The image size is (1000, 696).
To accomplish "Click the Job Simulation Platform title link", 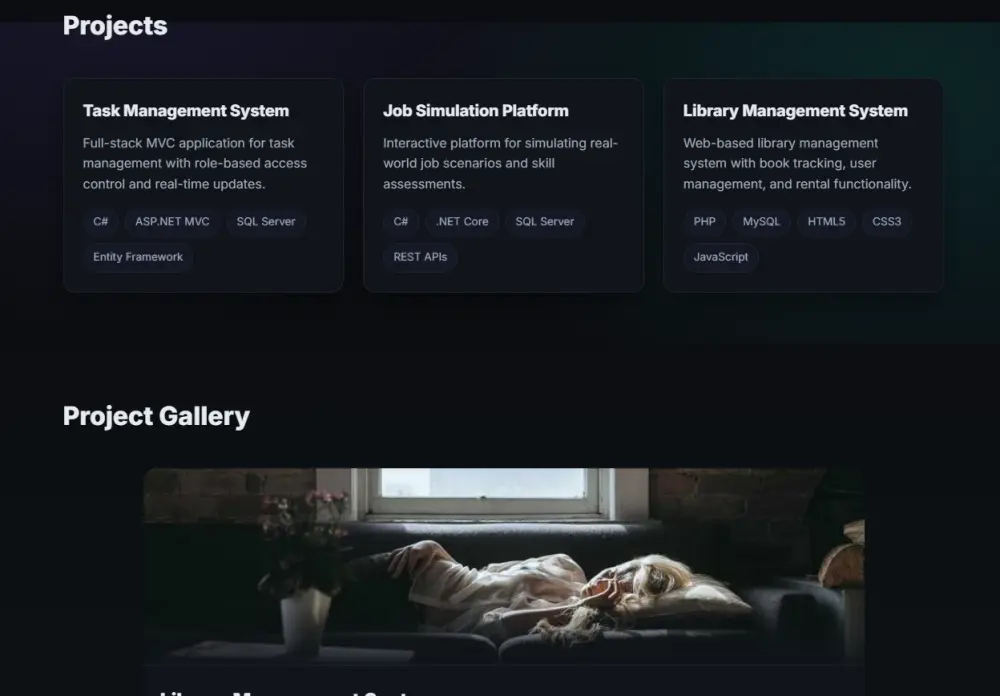I will click(475, 111).
